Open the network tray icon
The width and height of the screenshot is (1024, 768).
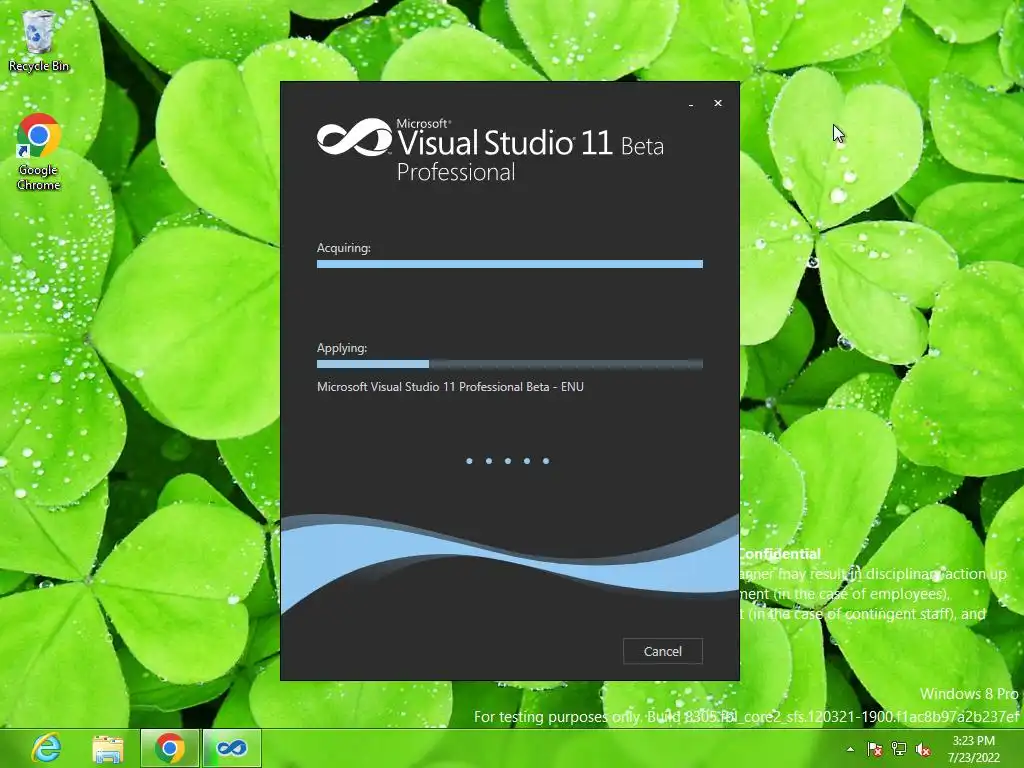tap(899, 749)
